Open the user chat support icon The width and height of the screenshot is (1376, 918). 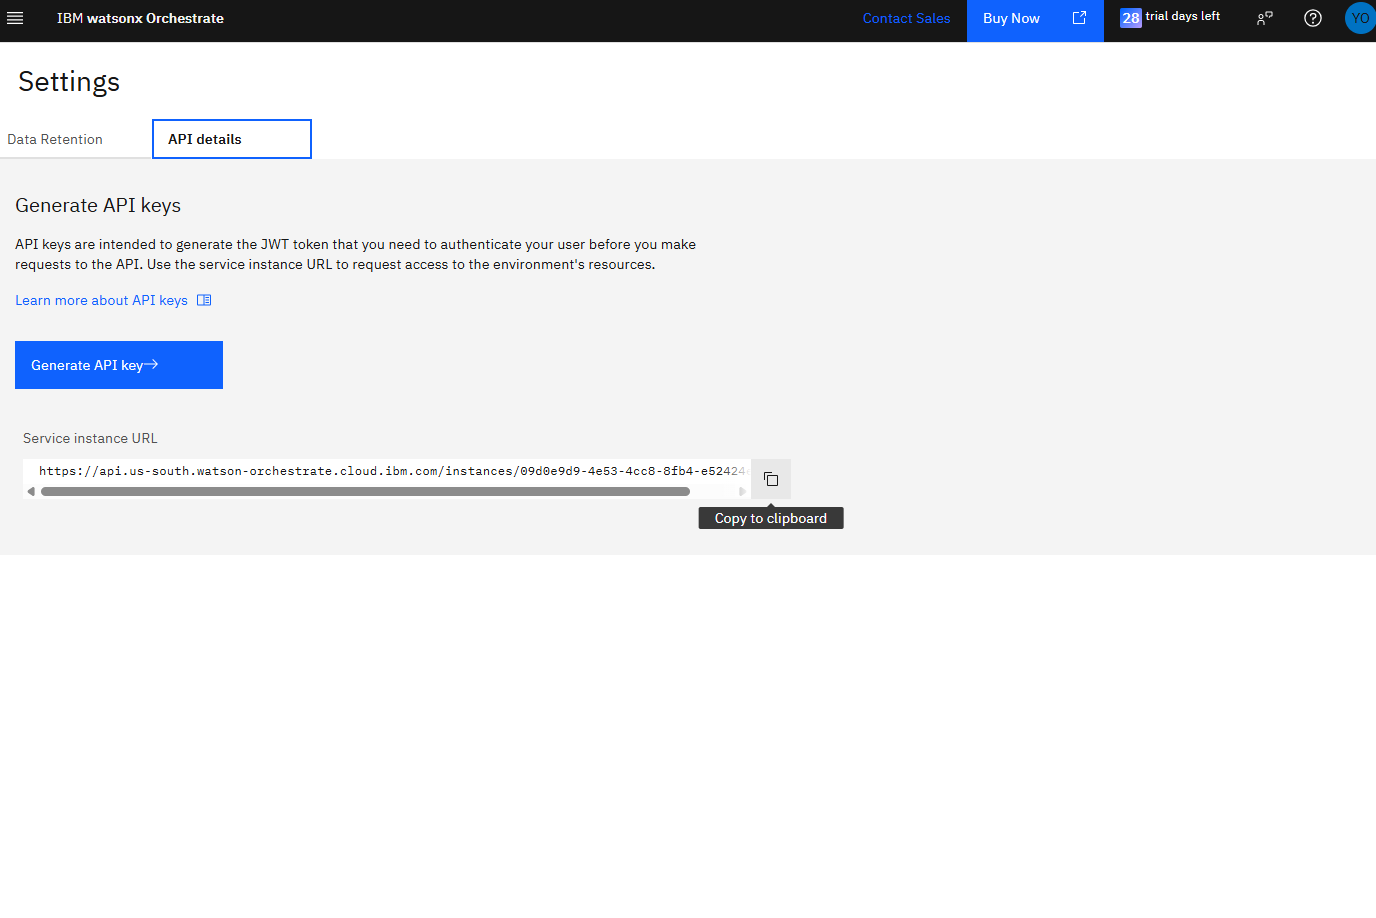click(x=1265, y=18)
